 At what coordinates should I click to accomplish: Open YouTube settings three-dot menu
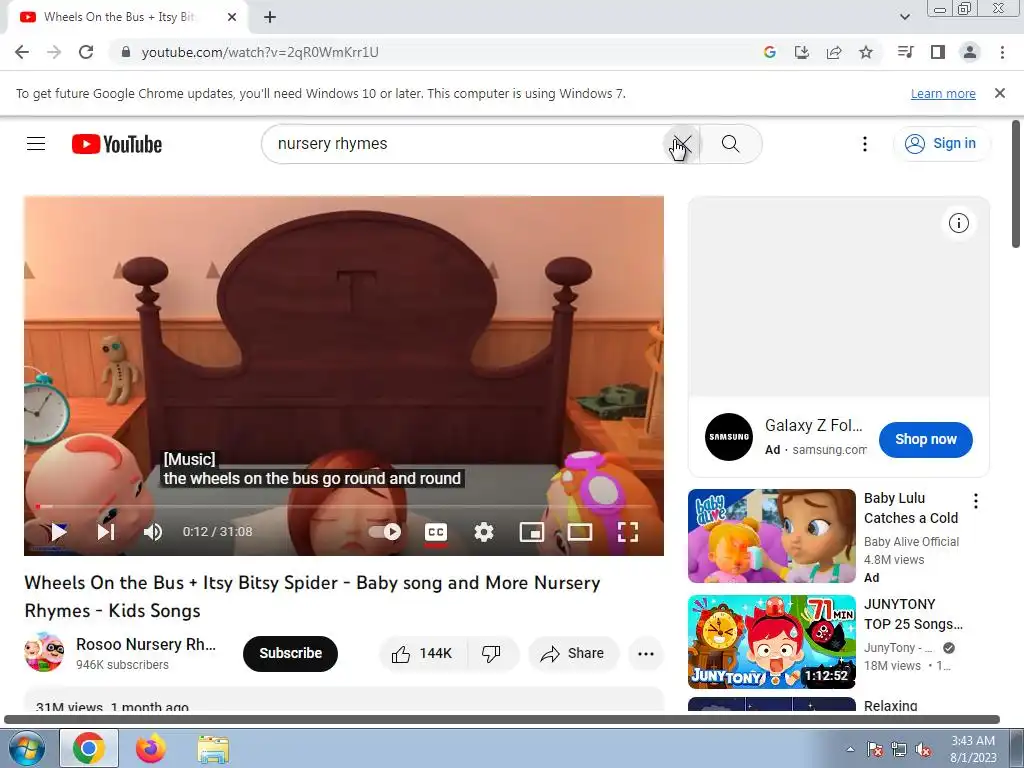(865, 144)
